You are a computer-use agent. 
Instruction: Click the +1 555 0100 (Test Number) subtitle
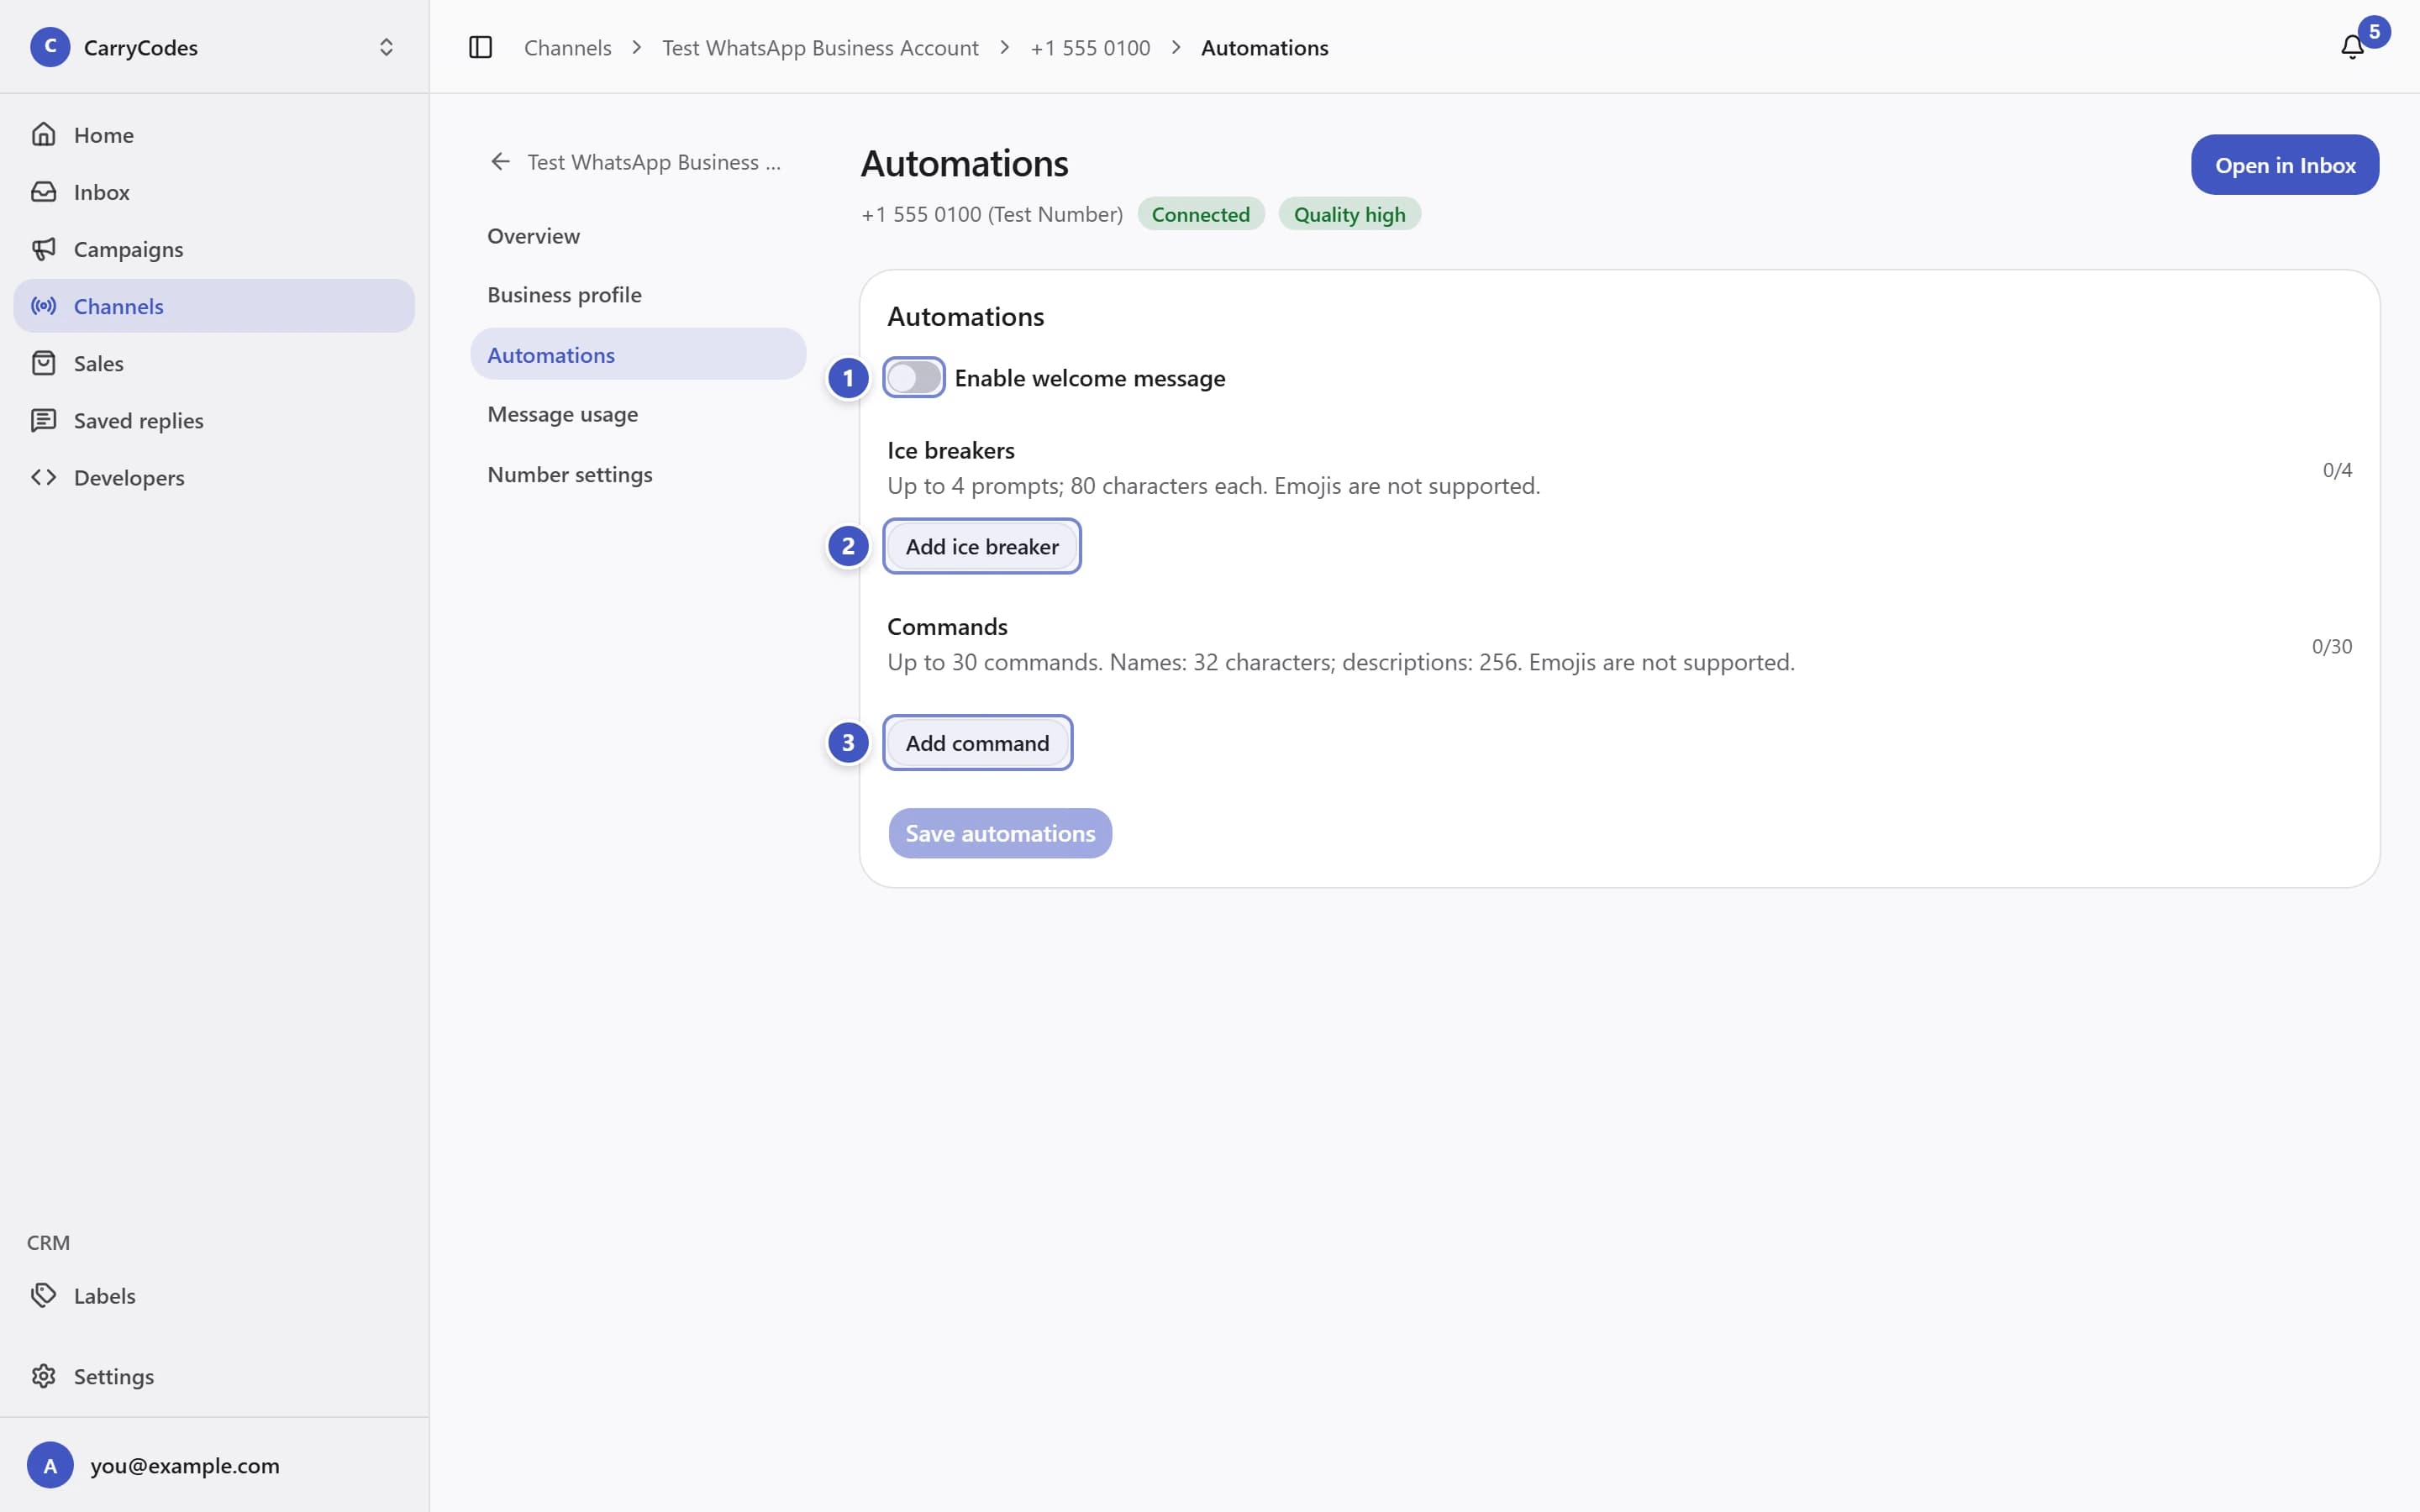point(992,214)
